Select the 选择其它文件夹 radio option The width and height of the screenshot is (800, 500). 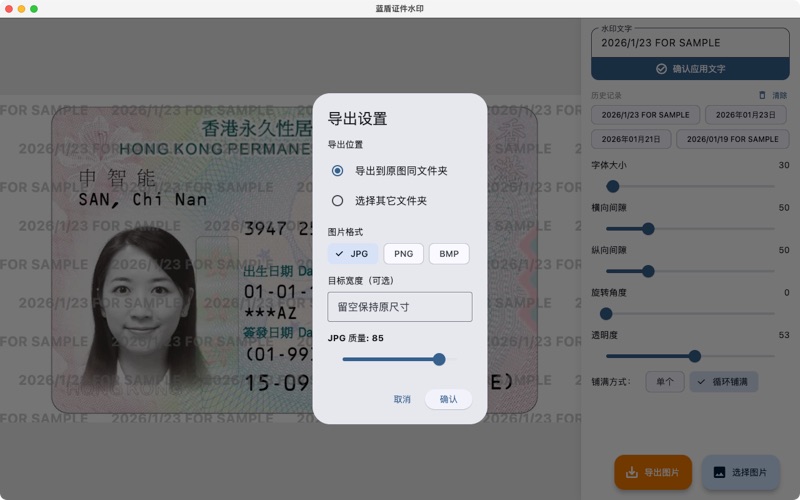(x=338, y=201)
